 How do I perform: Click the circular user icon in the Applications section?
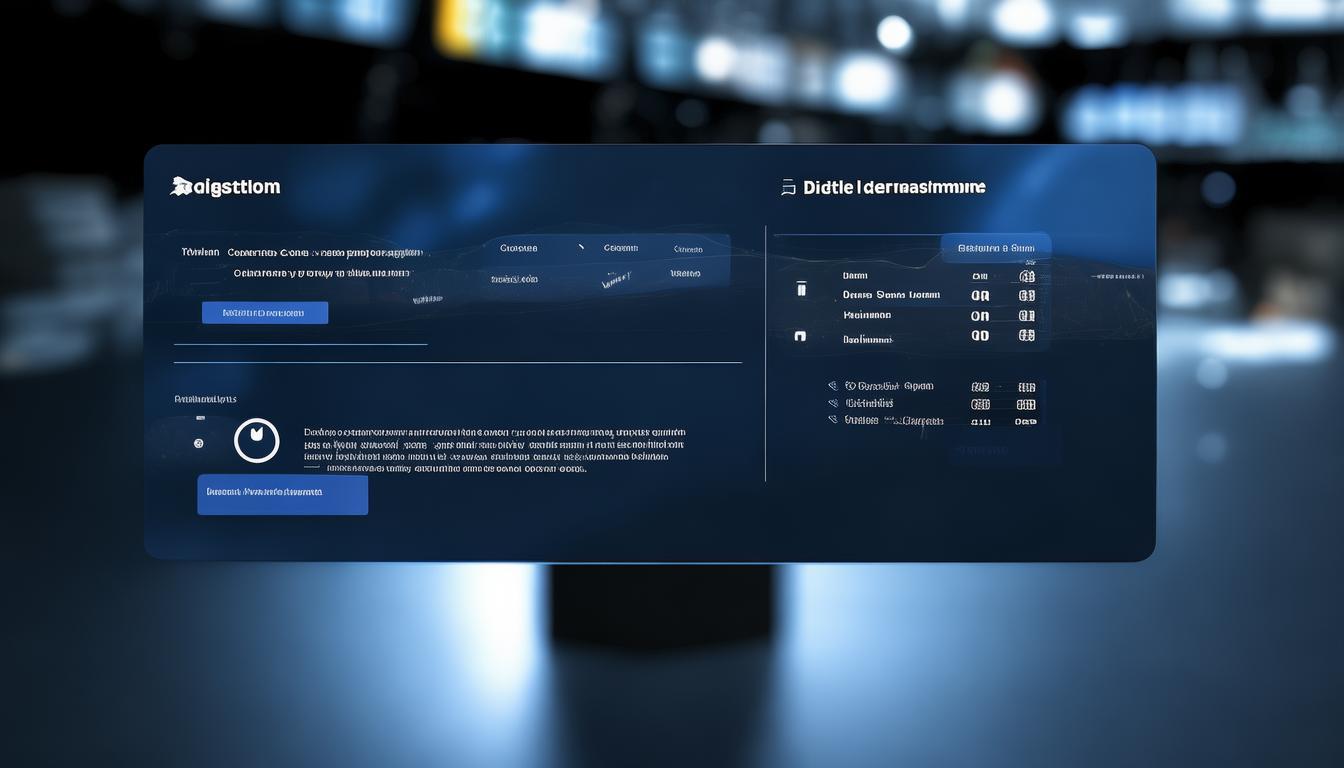pos(258,440)
